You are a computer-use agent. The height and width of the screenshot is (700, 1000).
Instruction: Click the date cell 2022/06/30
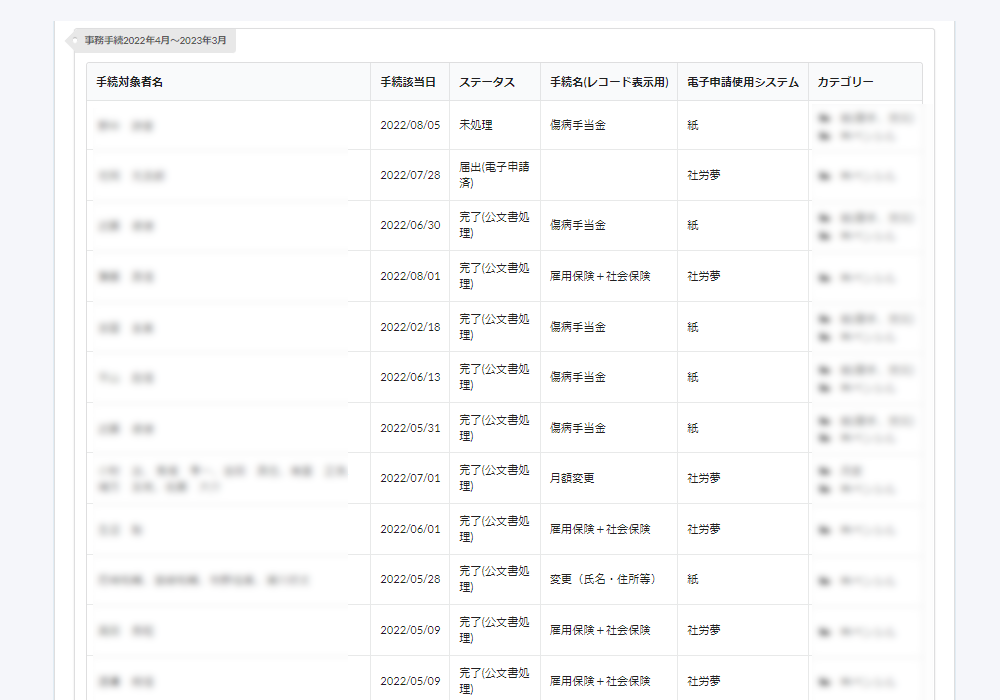tap(410, 225)
